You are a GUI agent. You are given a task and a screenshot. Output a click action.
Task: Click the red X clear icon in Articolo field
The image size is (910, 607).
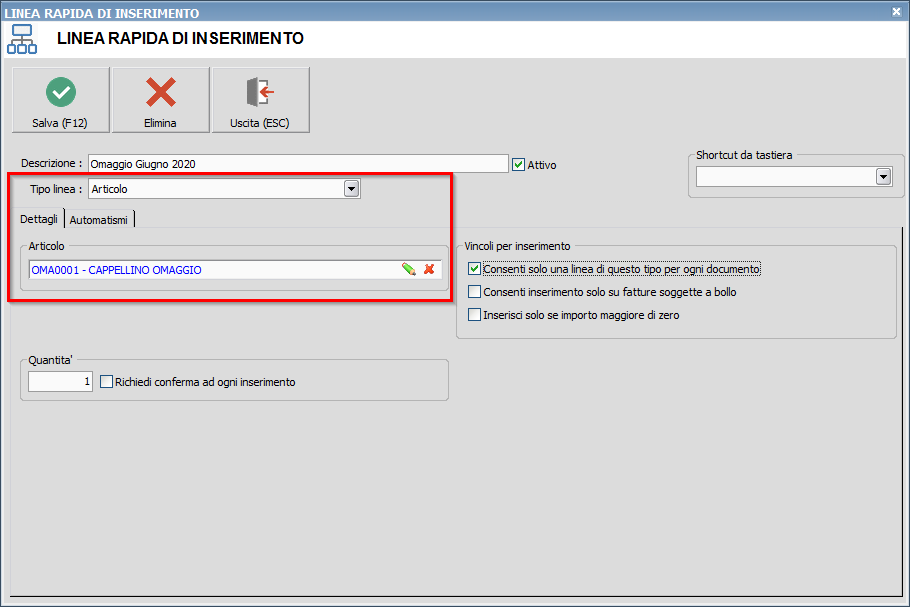429,269
